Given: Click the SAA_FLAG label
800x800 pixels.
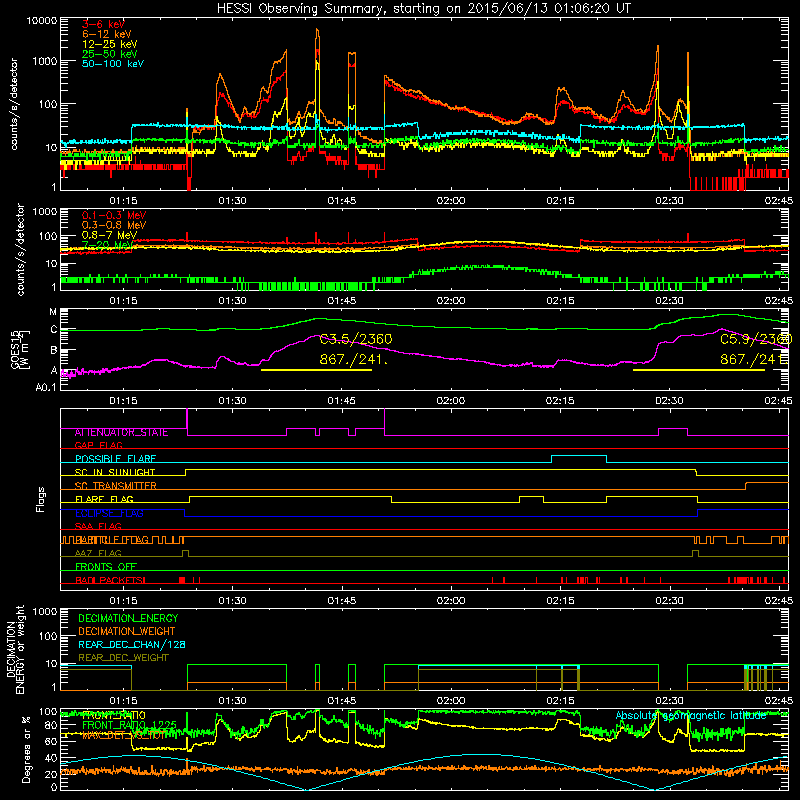Looking at the screenshot, I should (98, 526).
